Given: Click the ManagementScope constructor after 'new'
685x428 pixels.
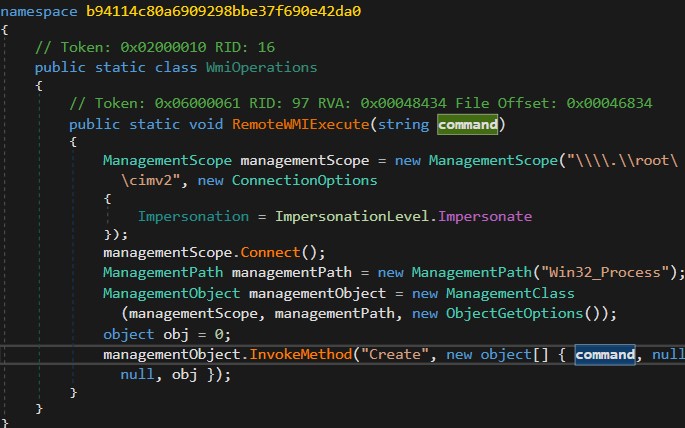Looking at the screenshot, I should pos(493,161).
